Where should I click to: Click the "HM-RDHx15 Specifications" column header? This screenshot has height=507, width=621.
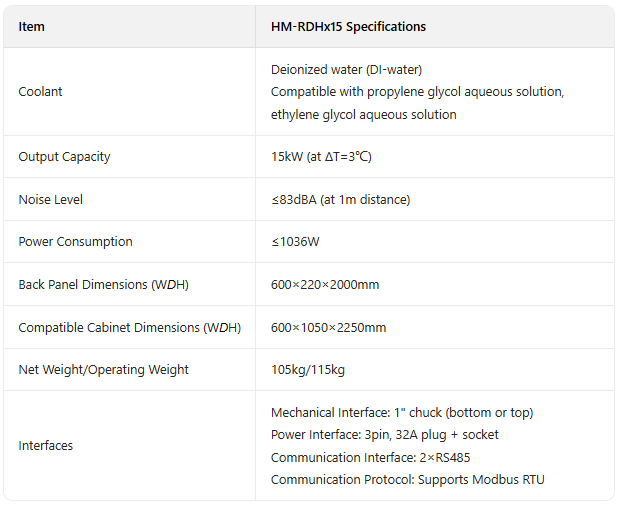(x=348, y=27)
